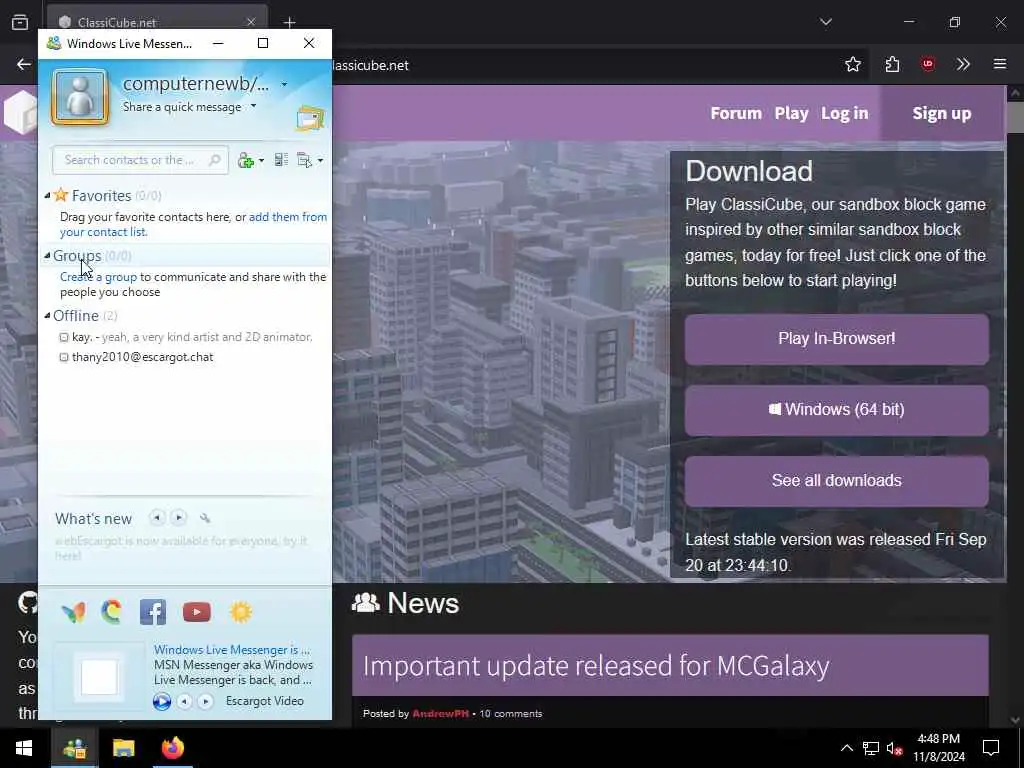Click the Windows (64 bit) download button

(837, 410)
